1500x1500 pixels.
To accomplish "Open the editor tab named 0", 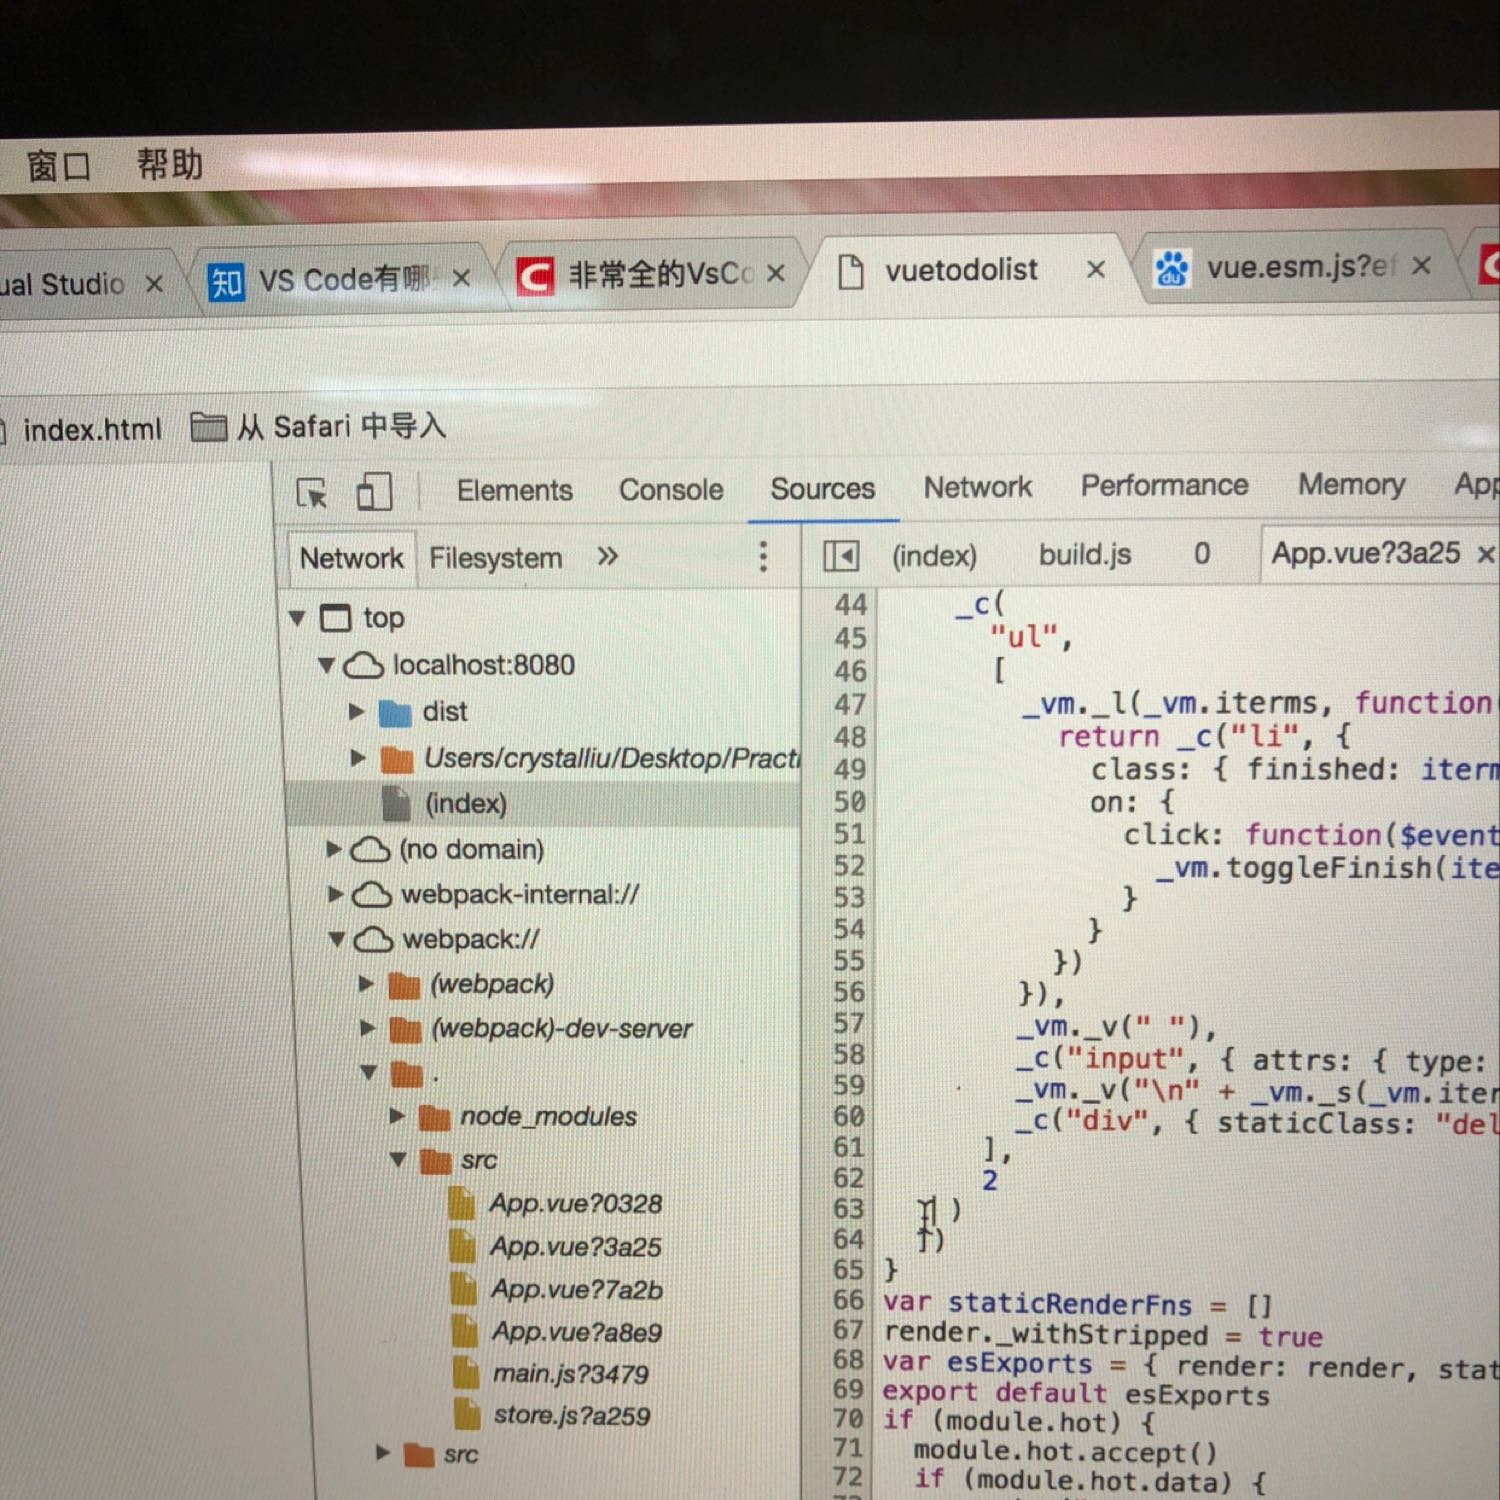I will [1202, 554].
